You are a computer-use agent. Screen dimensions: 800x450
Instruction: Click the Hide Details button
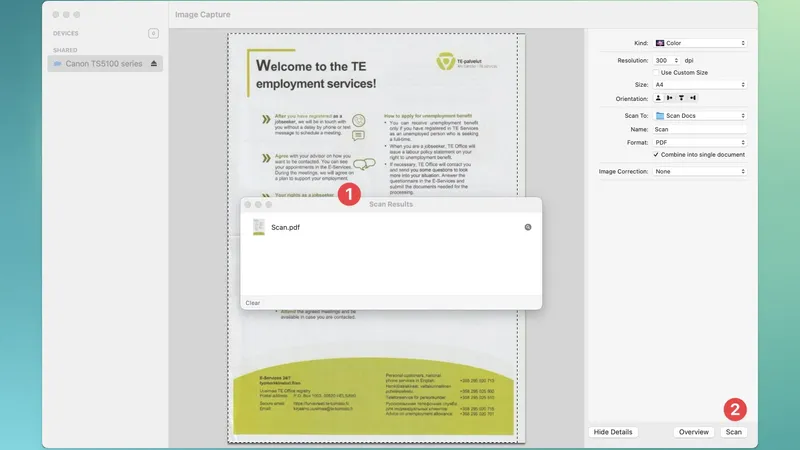click(x=613, y=432)
